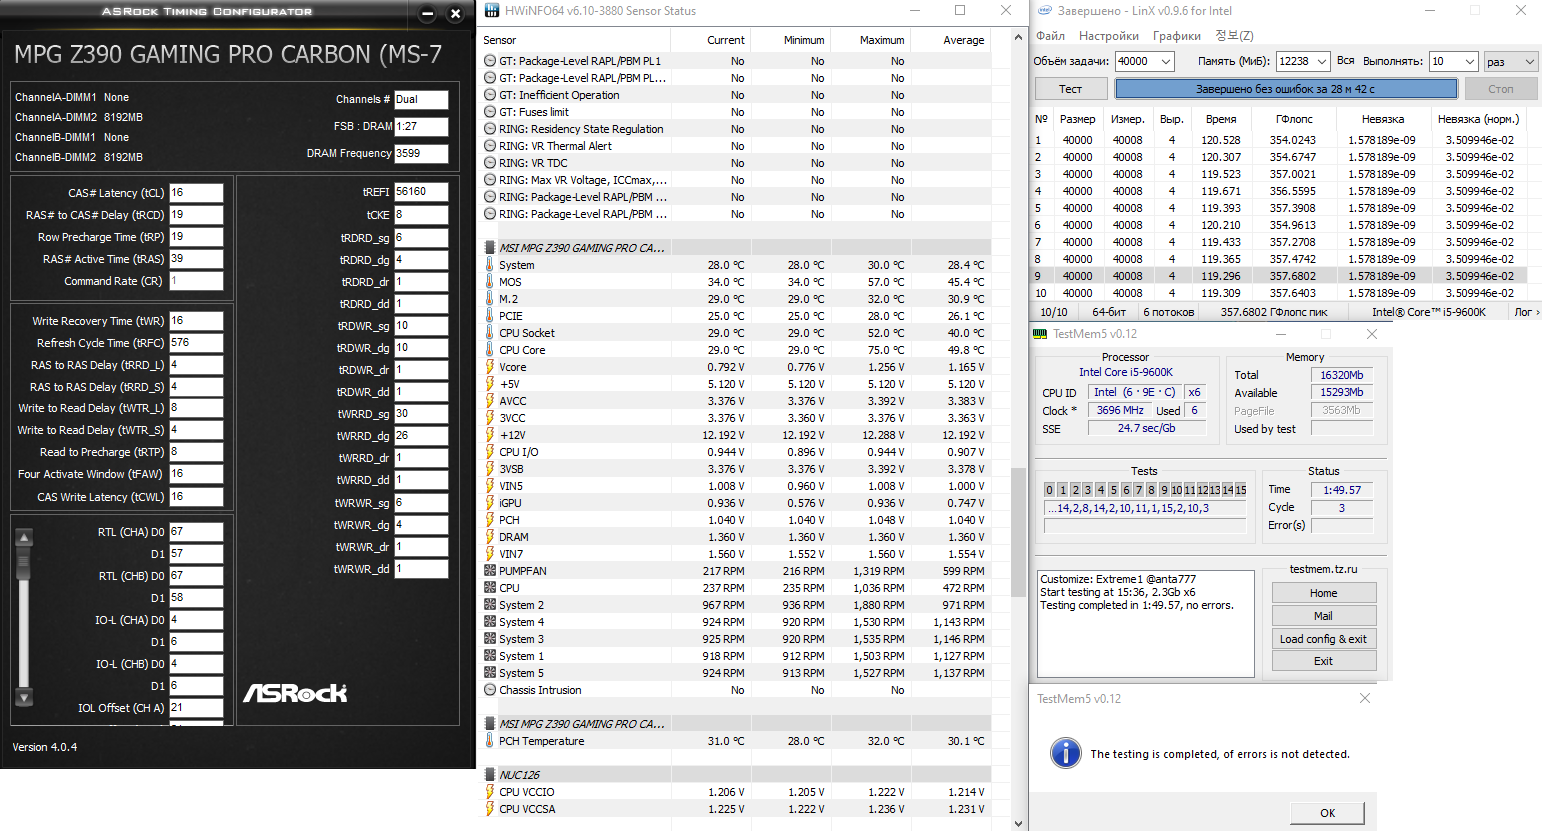Click the fan icon beside PUMPFAN
Screen dimensions: 1542x831
pos(490,571)
